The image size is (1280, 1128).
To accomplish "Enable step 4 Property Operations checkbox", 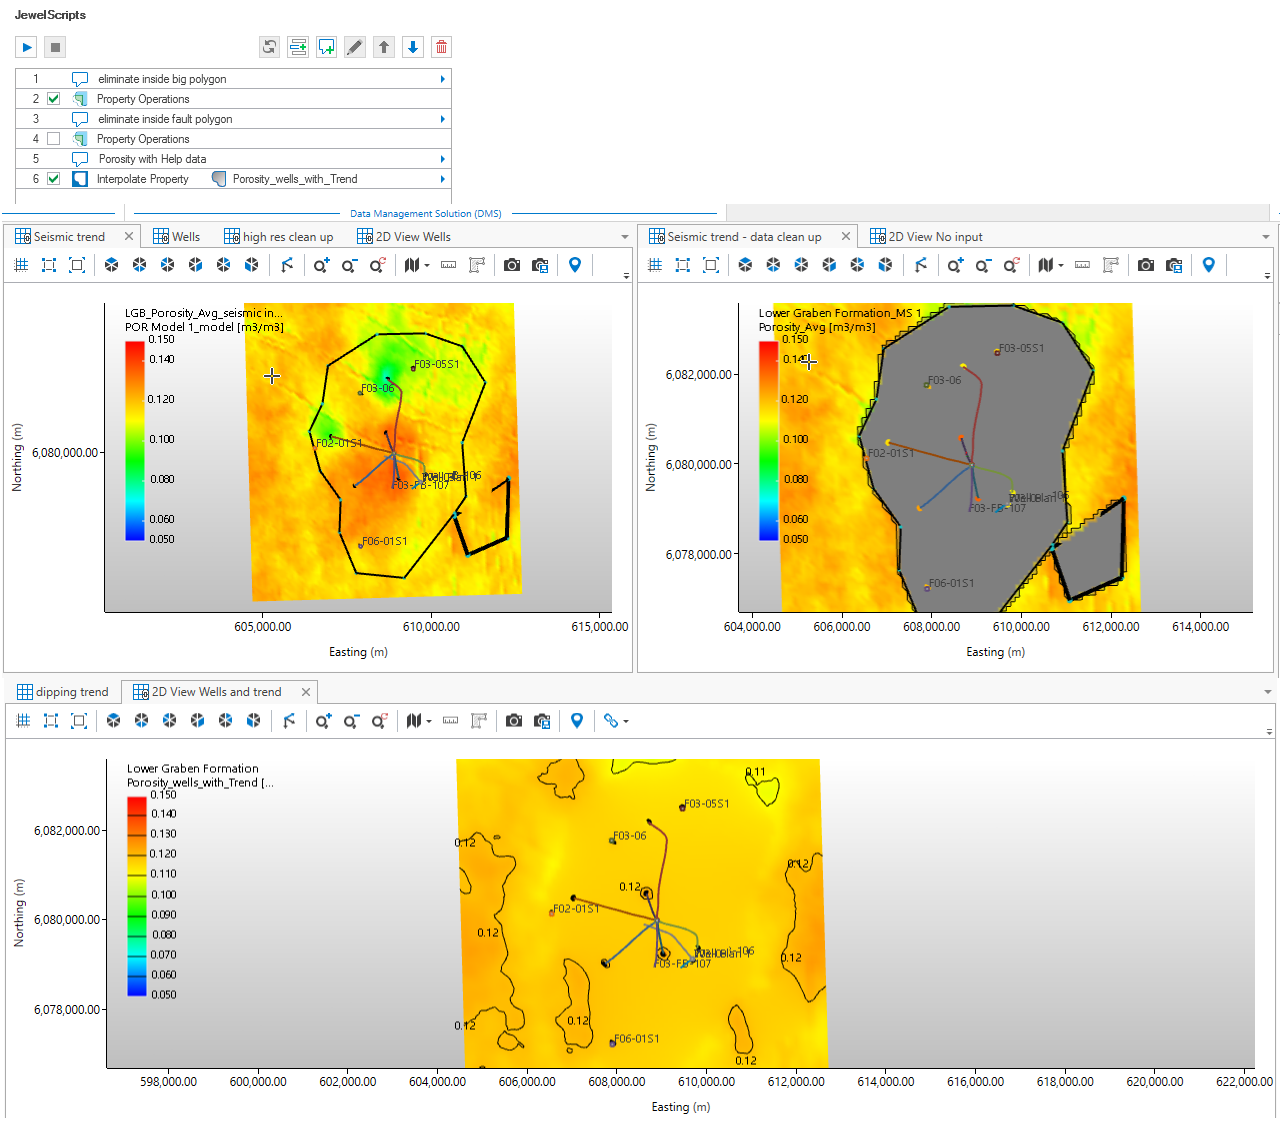I will [54, 139].
